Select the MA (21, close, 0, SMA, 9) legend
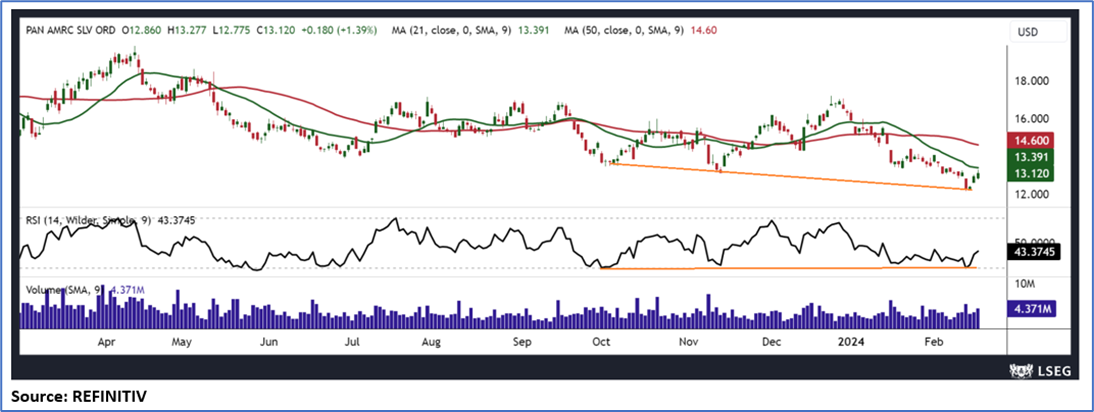 pyautogui.click(x=451, y=31)
